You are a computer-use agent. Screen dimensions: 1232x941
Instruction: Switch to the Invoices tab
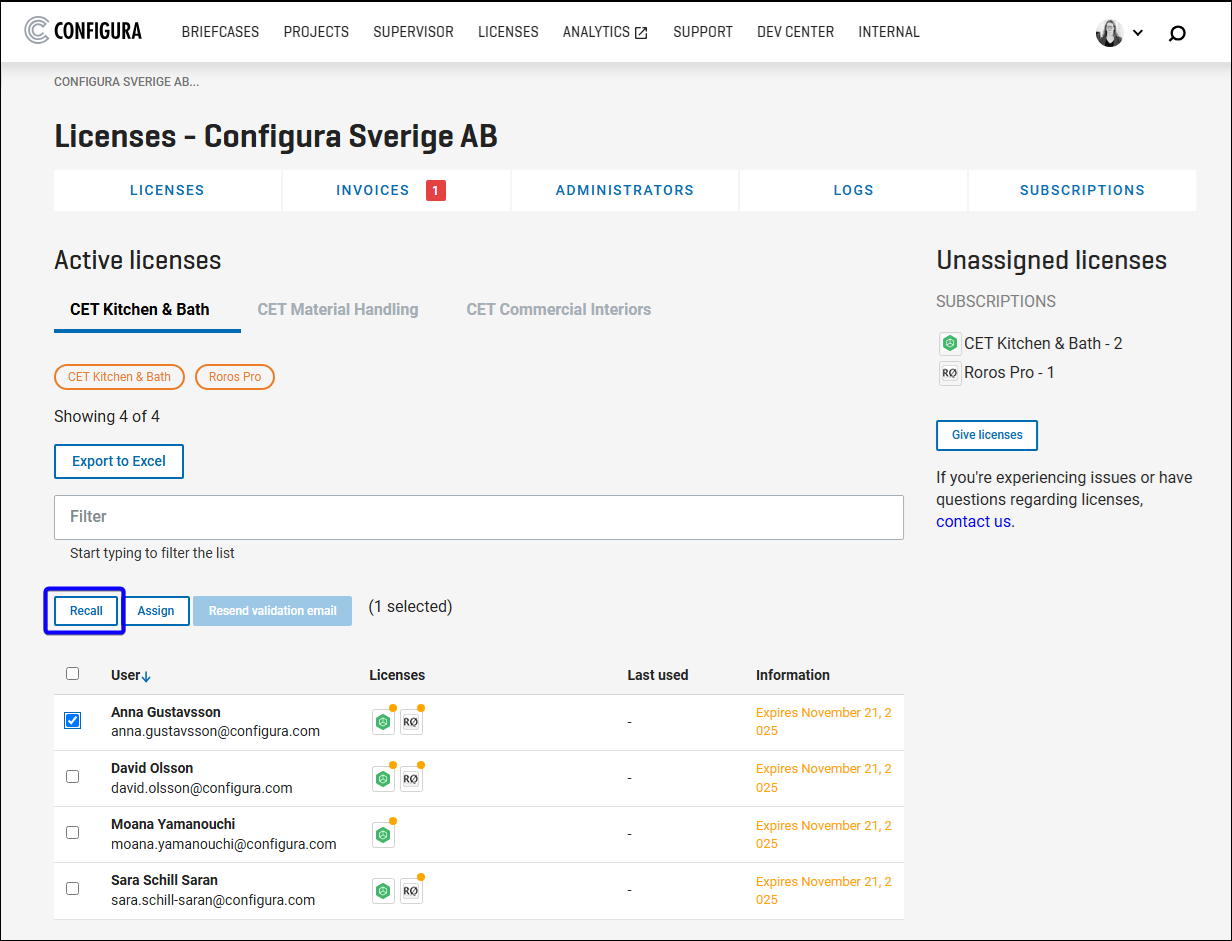[396, 190]
